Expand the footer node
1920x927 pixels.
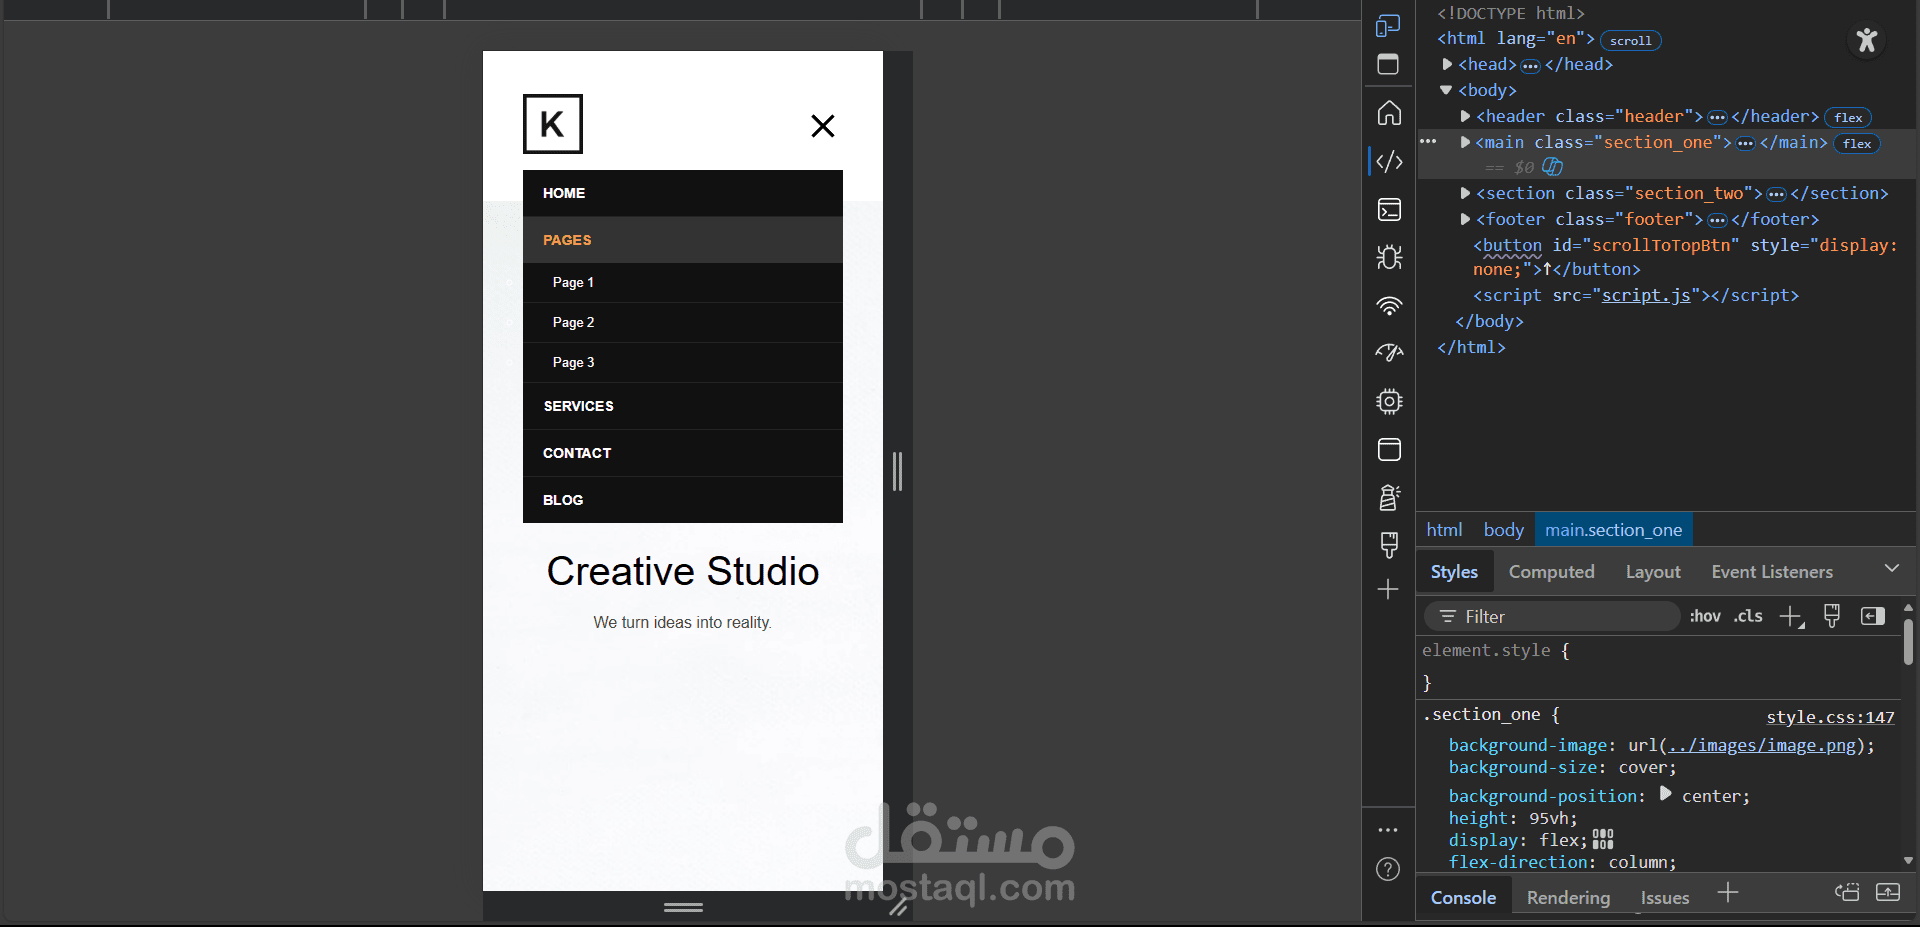[x=1465, y=219]
